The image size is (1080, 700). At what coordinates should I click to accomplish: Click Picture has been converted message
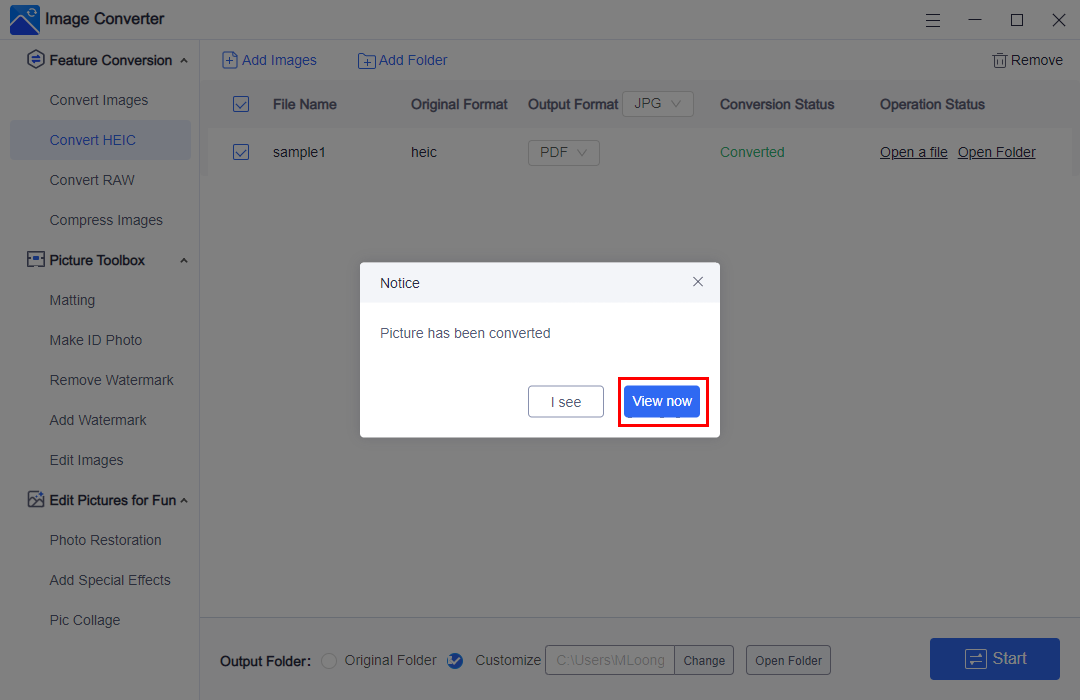pos(465,333)
